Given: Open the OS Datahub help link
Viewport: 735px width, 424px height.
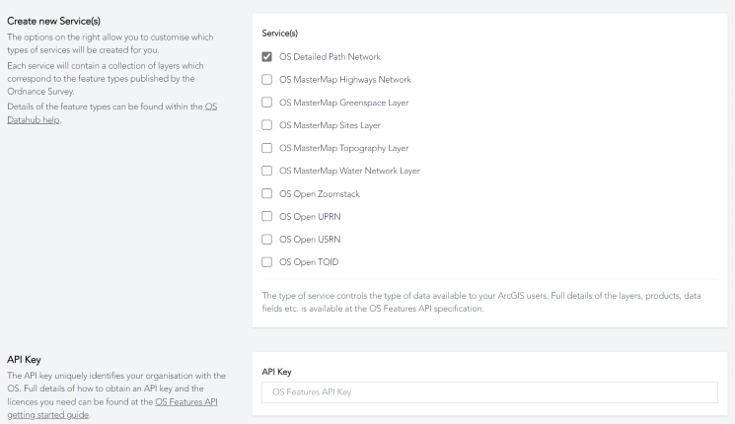Looking at the screenshot, I should click(30, 120).
